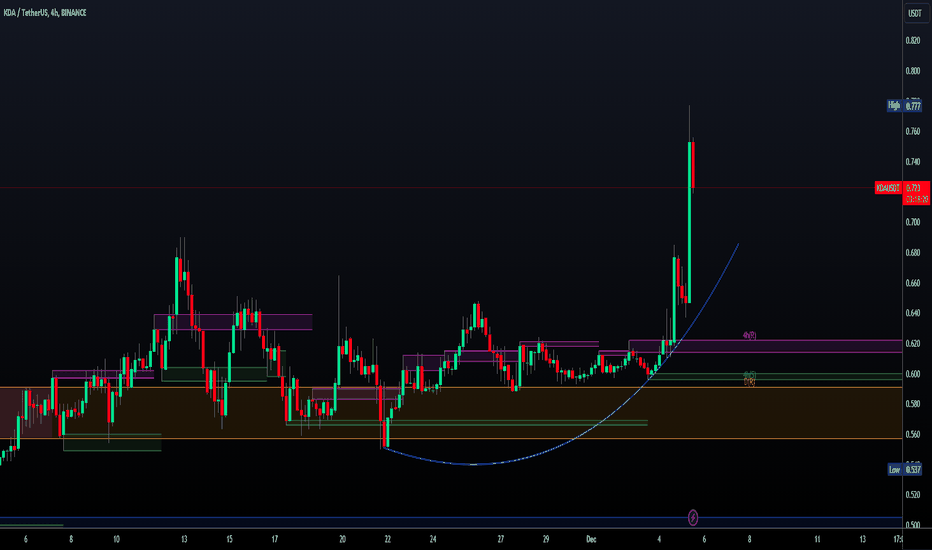
Task: Click the 0.700 price axis value
Action: click(x=912, y=222)
